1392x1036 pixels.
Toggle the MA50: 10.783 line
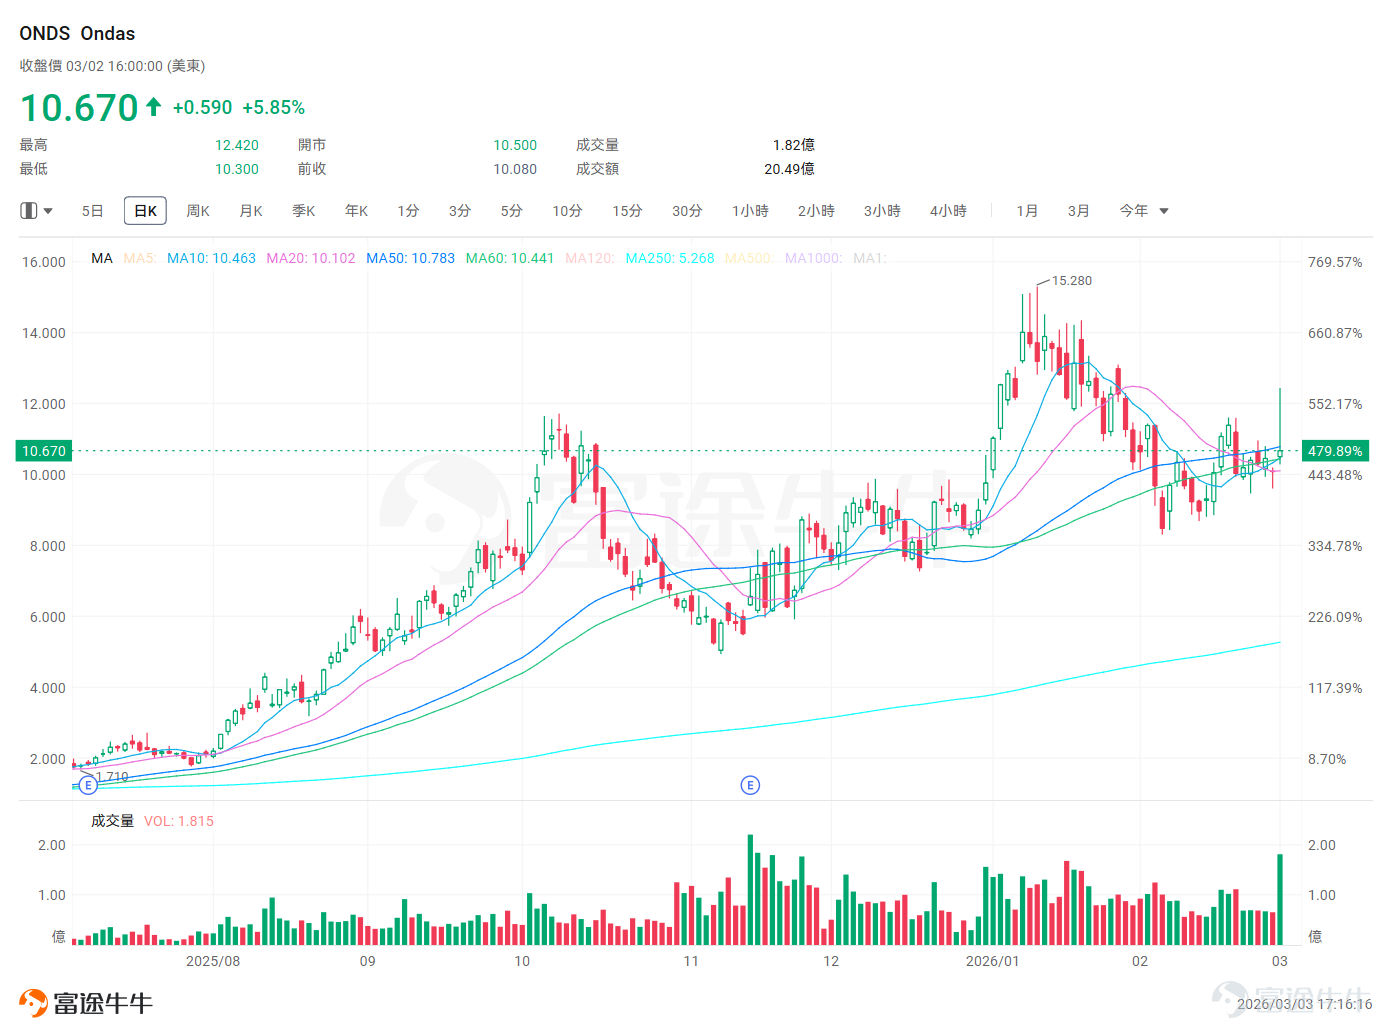[410, 258]
